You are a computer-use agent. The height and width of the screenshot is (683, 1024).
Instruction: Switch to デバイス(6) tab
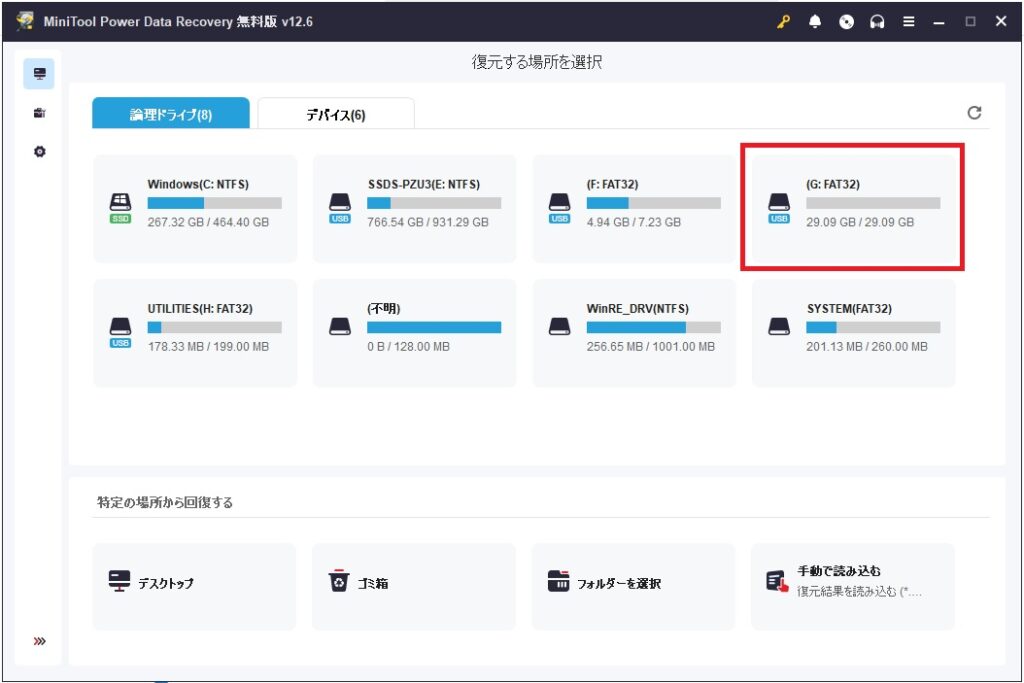[x=336, y=114]
